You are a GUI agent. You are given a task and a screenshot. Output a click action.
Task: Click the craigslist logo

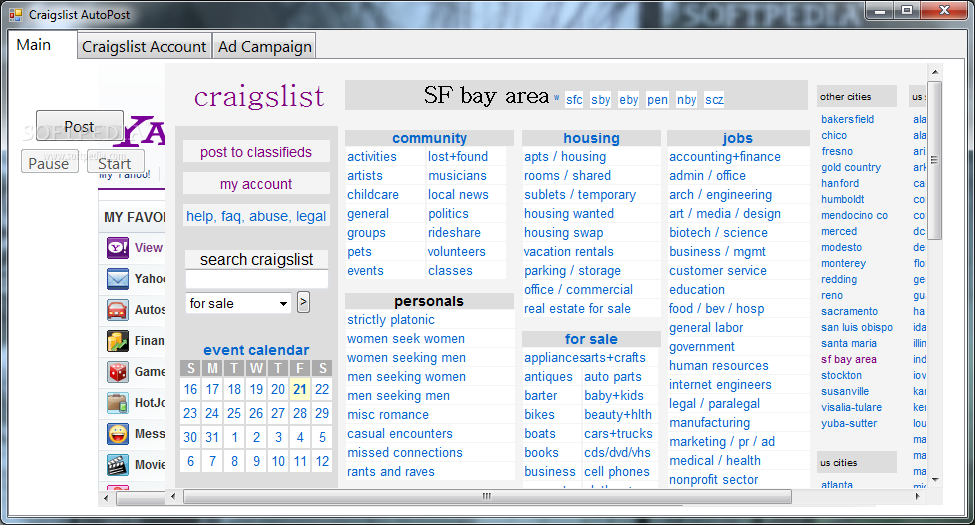coord(259,96)
